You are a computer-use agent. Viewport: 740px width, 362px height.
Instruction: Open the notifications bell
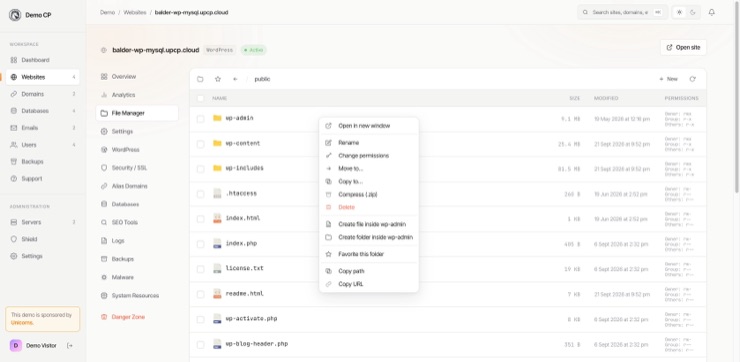[x=712, y=13]
